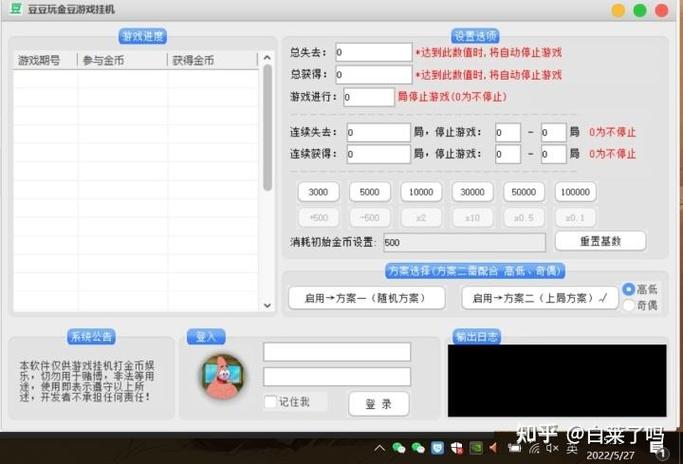The image size is (683, 464).
Task: Minimize window with the yellow circle button
Action: 618,10
